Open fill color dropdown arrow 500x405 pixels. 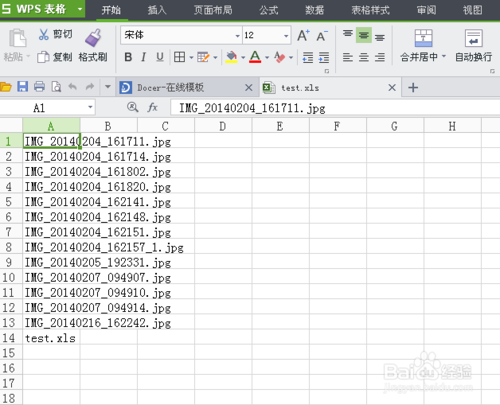point(243,58)
